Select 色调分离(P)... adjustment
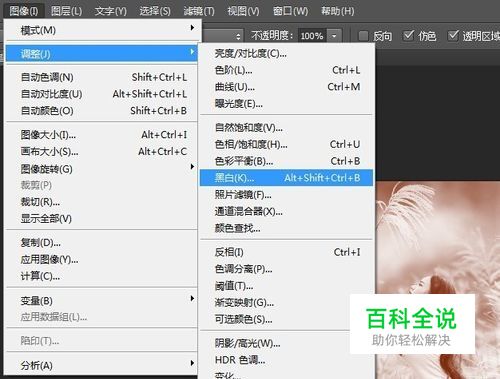The width and height of the screenshot is (500, 379). 286,269
